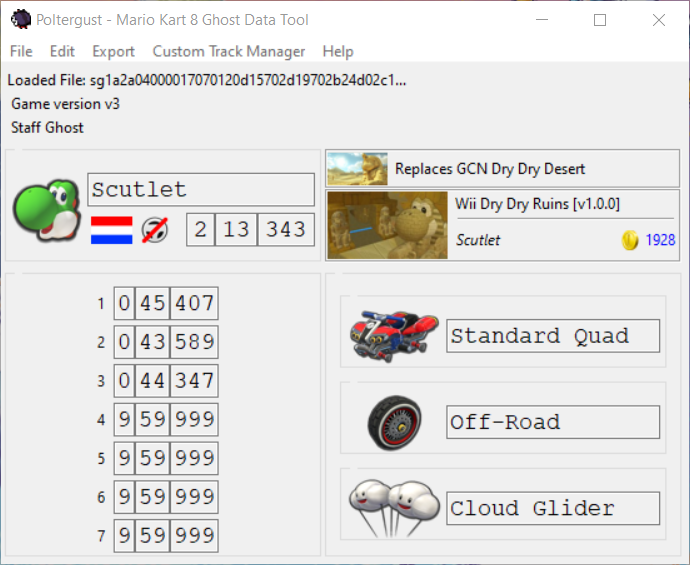The width and height of the screenshot is (690, 565).
Task: Click lap 4 milliseconds field 999
Action: point(194,419)
